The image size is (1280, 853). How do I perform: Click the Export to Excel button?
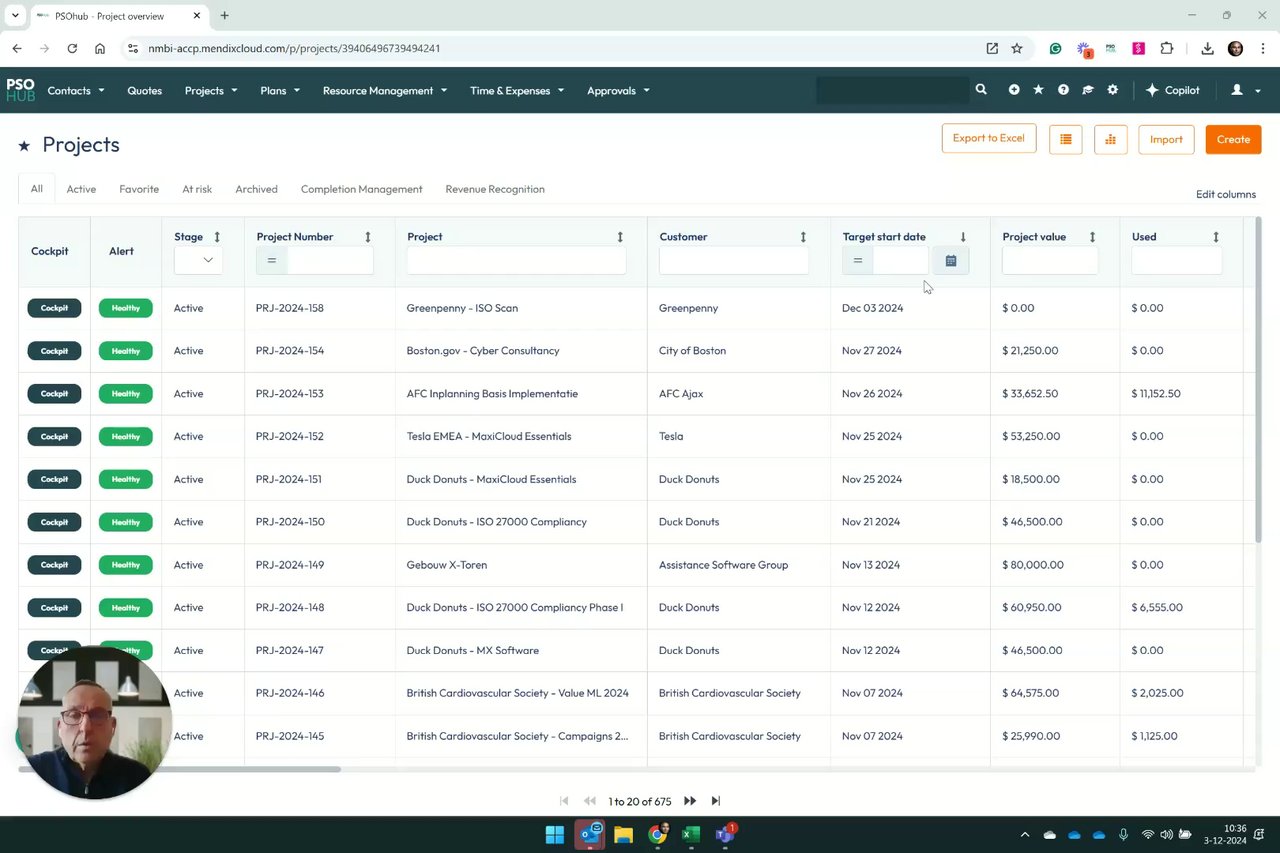point(989,139)
